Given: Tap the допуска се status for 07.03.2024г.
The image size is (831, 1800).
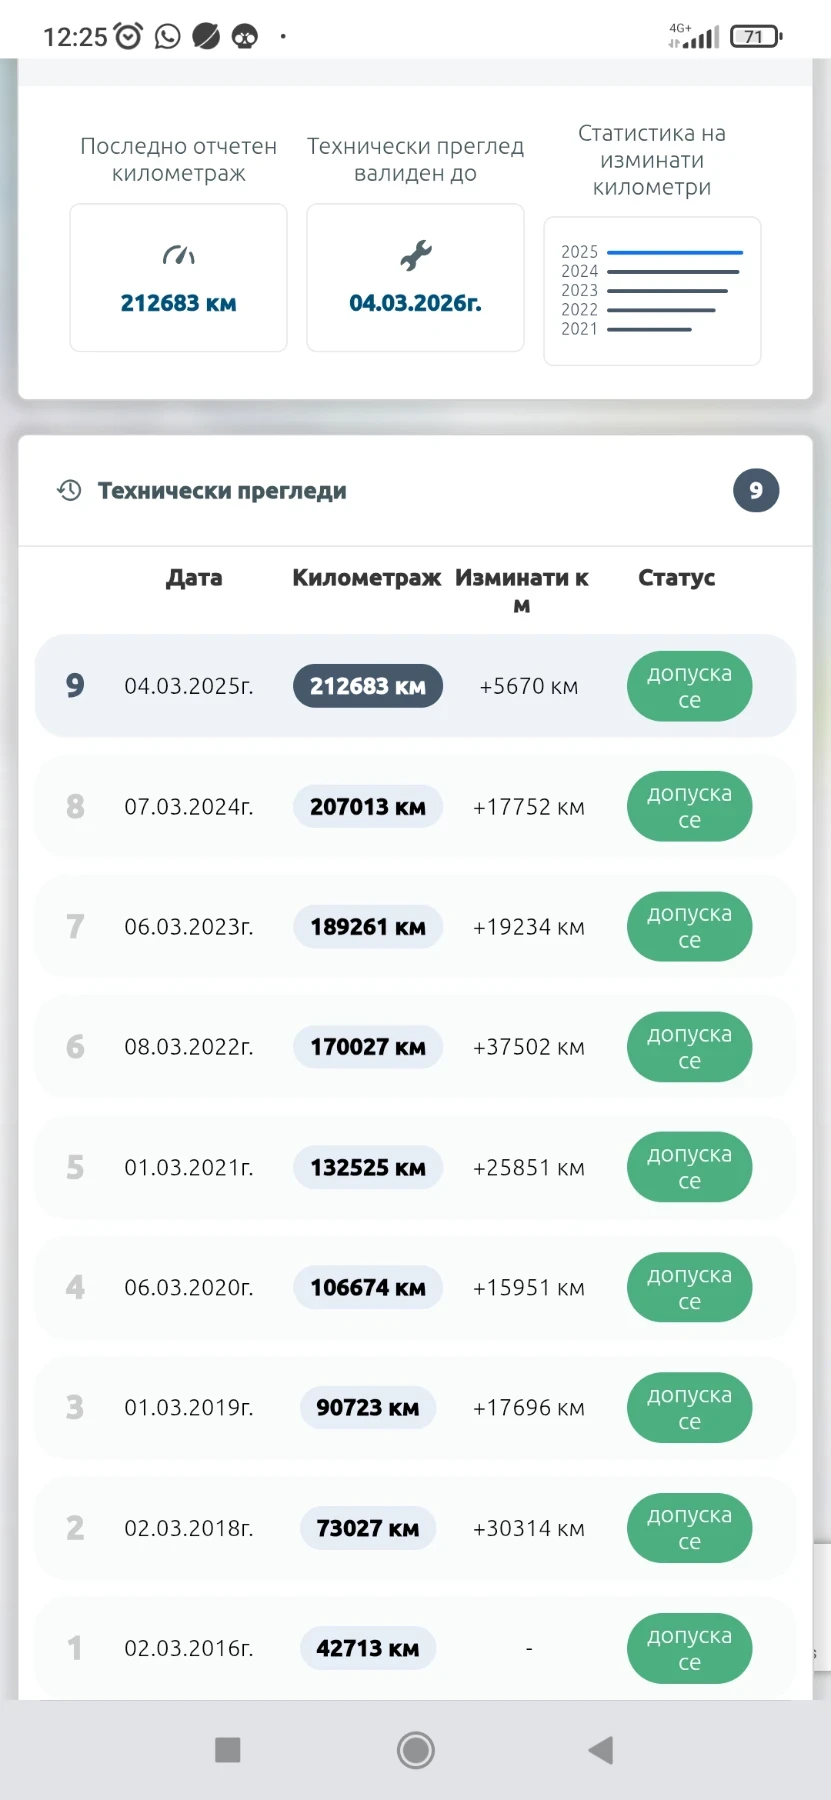Looking at the screenshot, I should coord(689,807).
